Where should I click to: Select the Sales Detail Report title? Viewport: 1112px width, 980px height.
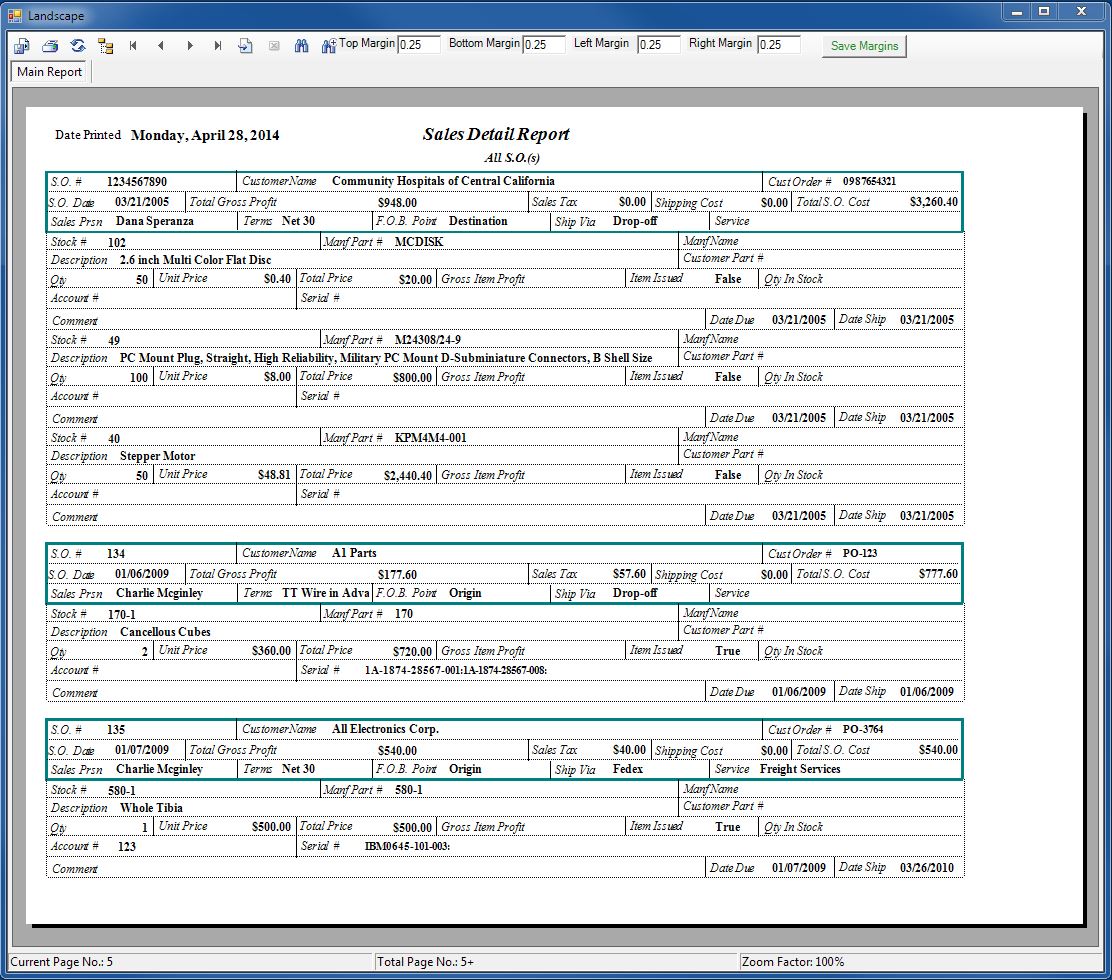(x=496, y=134)
